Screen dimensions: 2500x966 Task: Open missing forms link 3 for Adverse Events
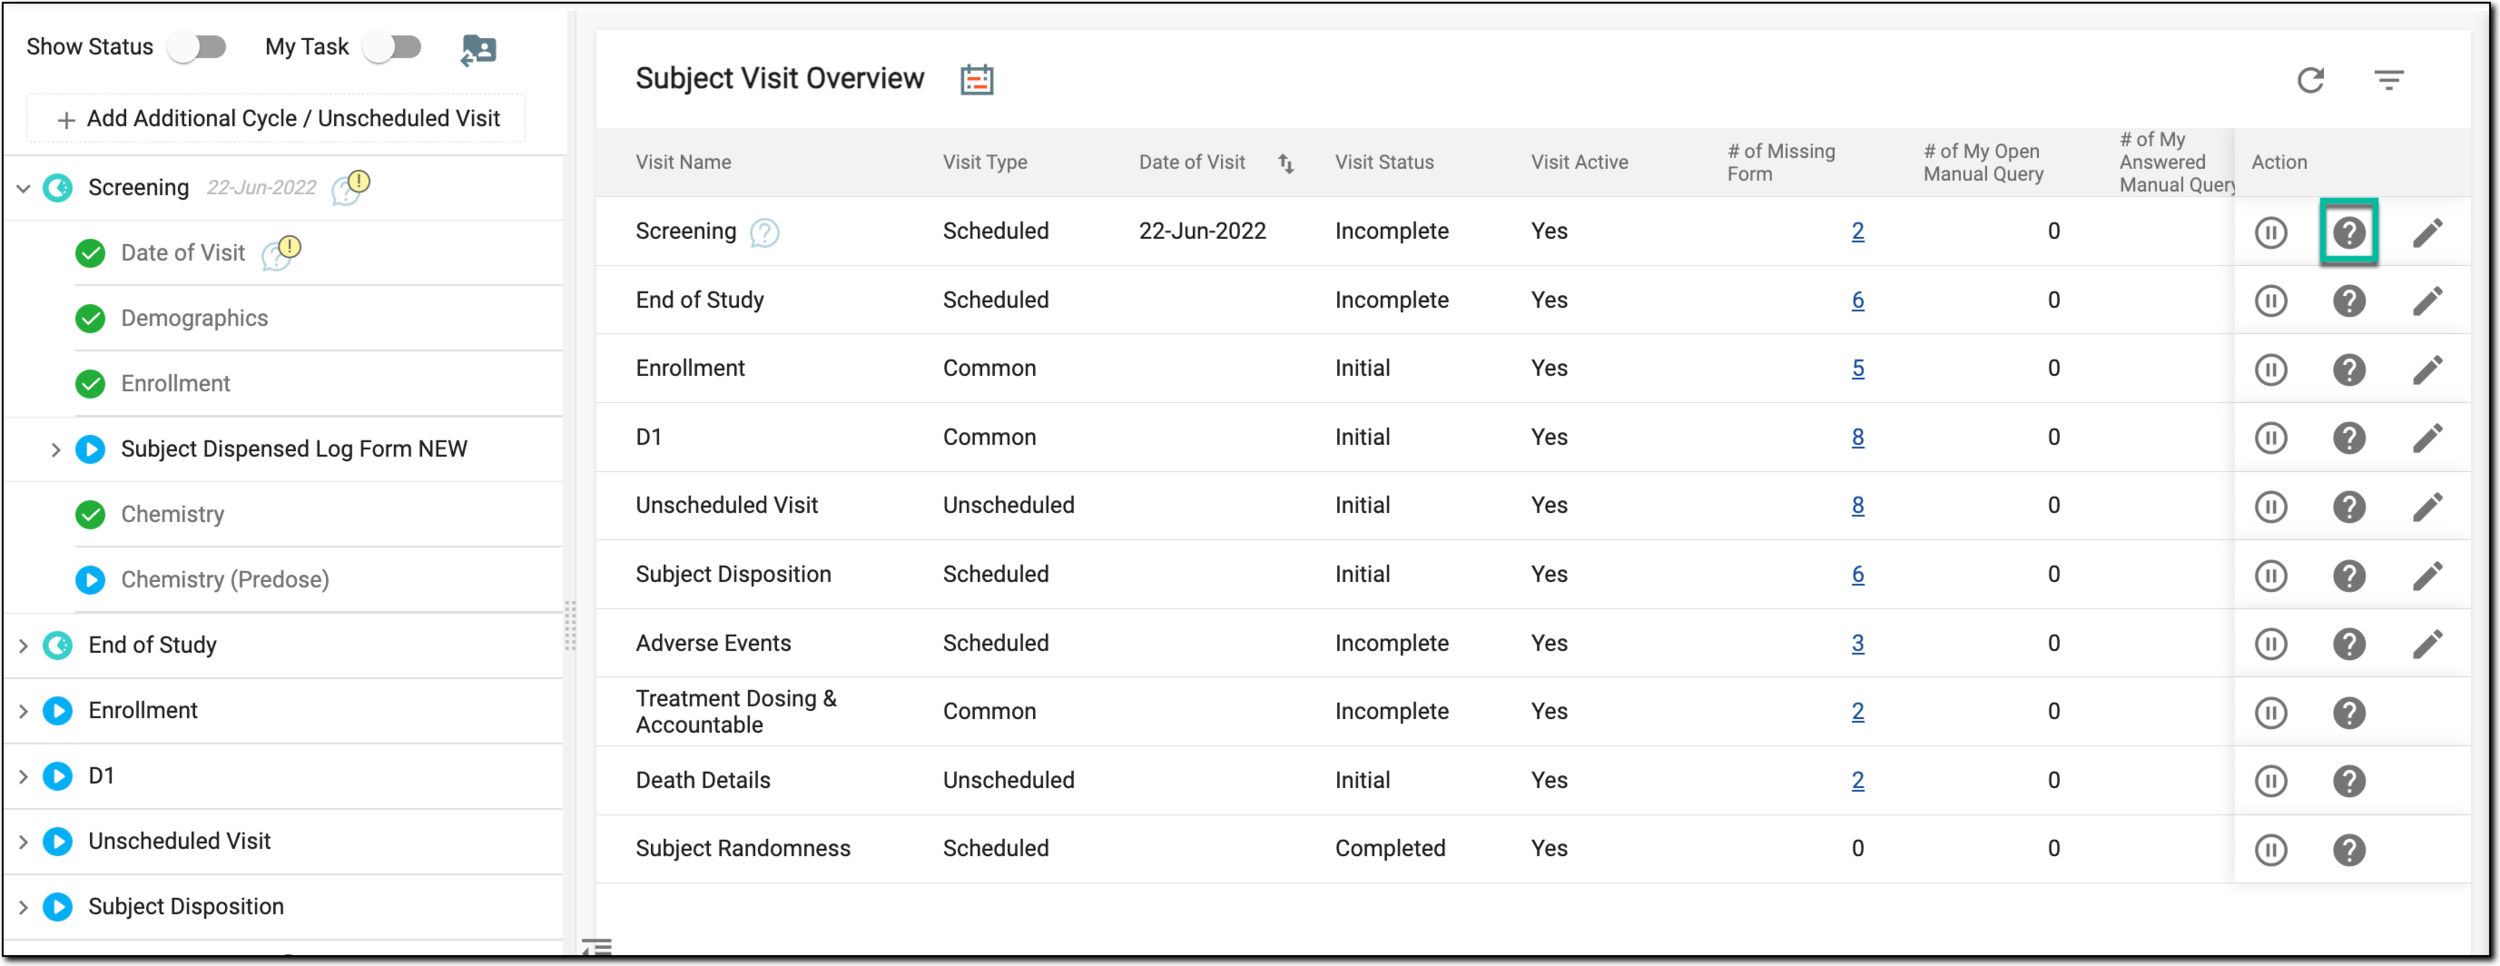tap(1857, 644)
